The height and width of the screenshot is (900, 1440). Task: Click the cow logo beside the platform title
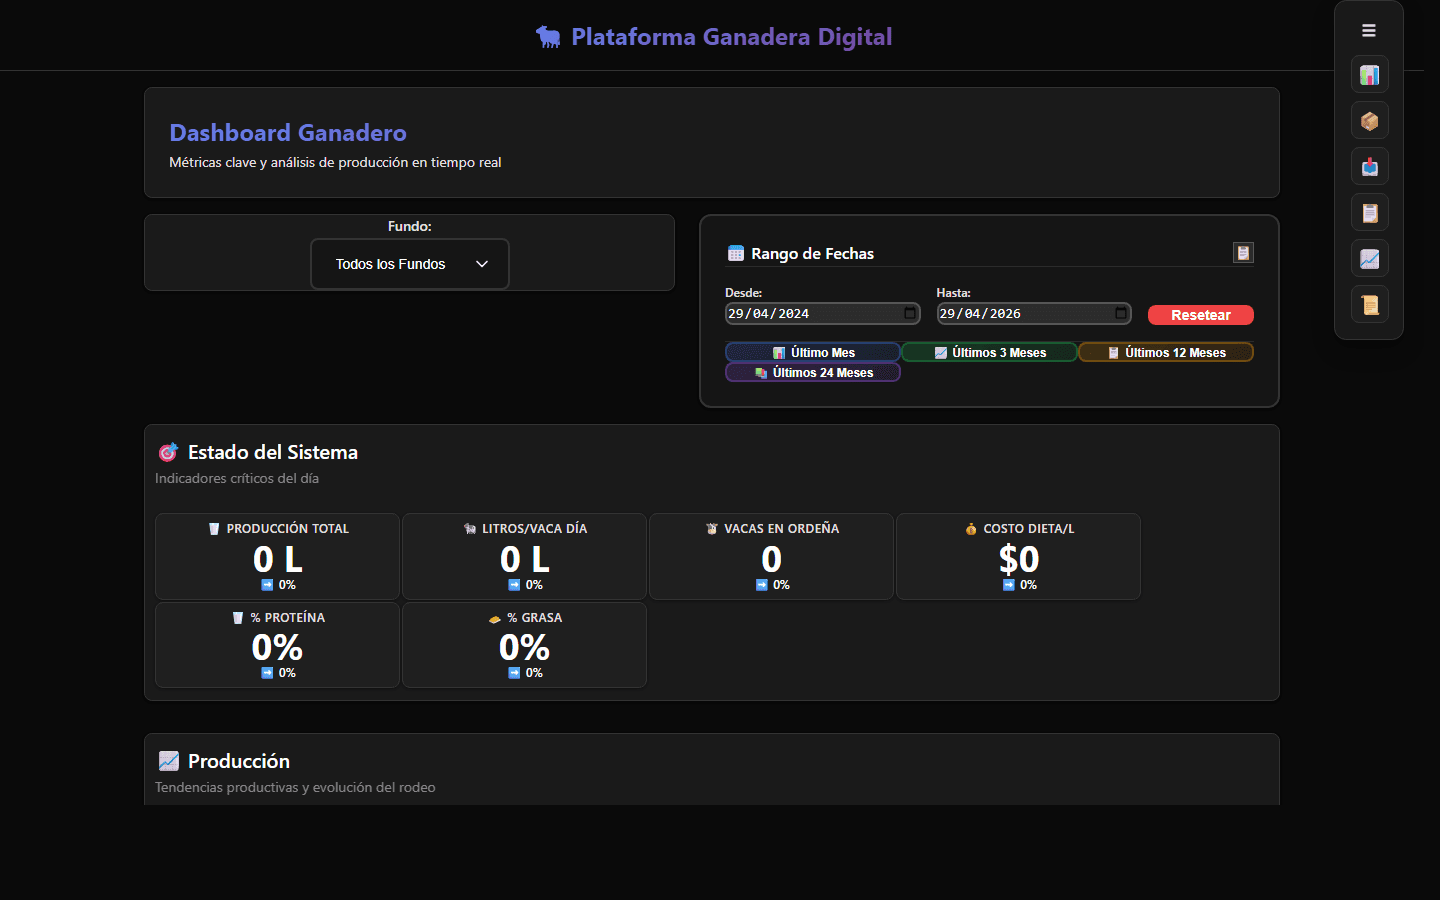(x=548, y=37)
